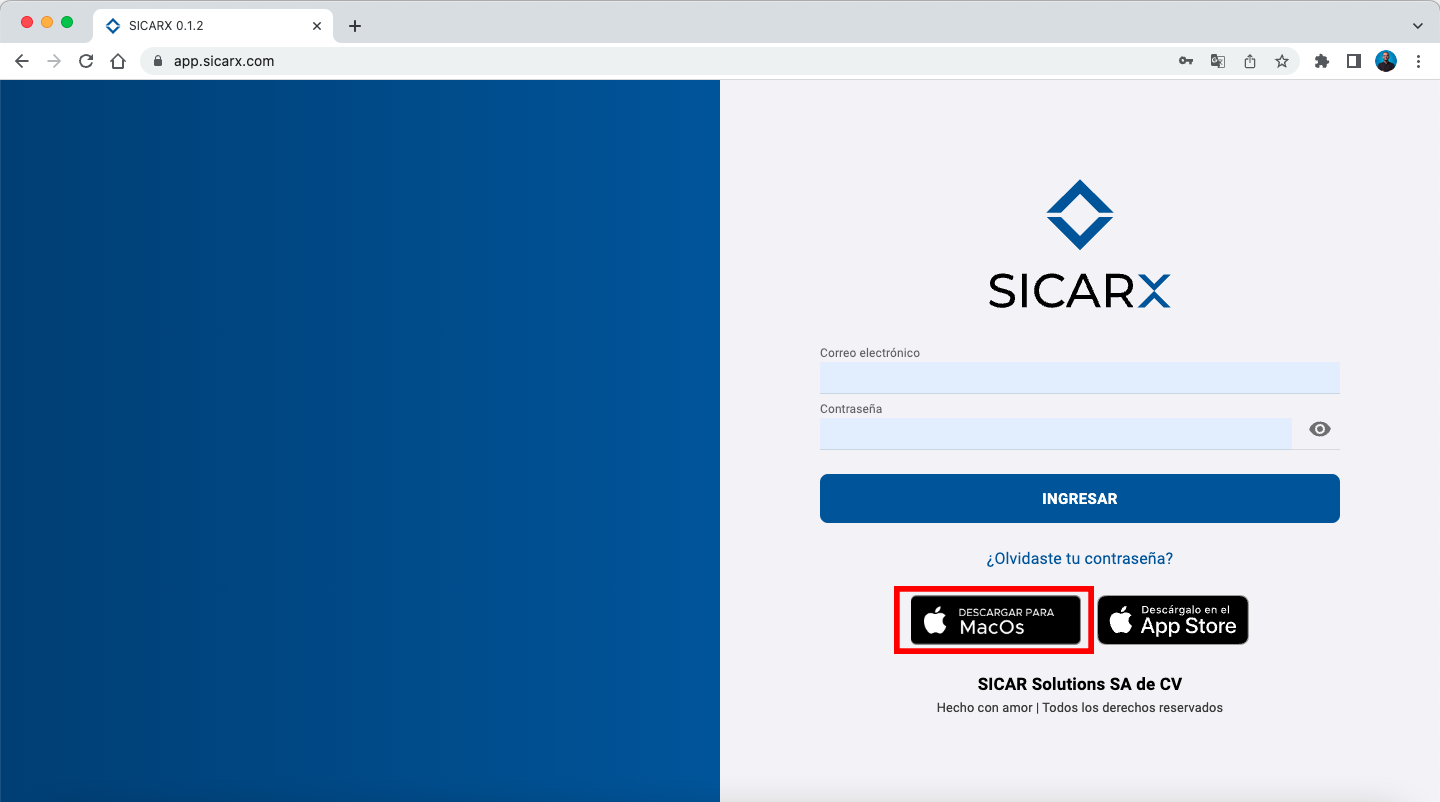
Task: Click the SICARX diamond logo
Action: [x=1079, y=215]
